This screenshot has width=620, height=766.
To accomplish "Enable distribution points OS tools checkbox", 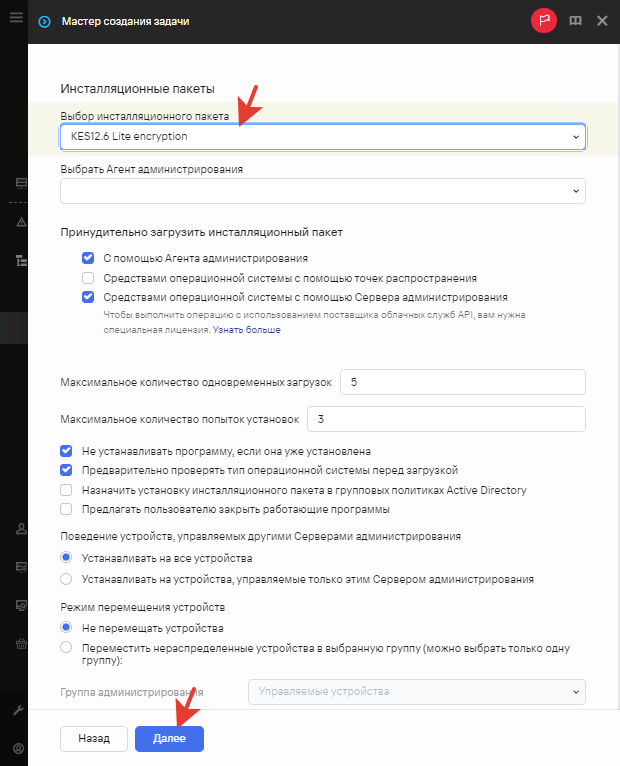I will pos(88,278).
